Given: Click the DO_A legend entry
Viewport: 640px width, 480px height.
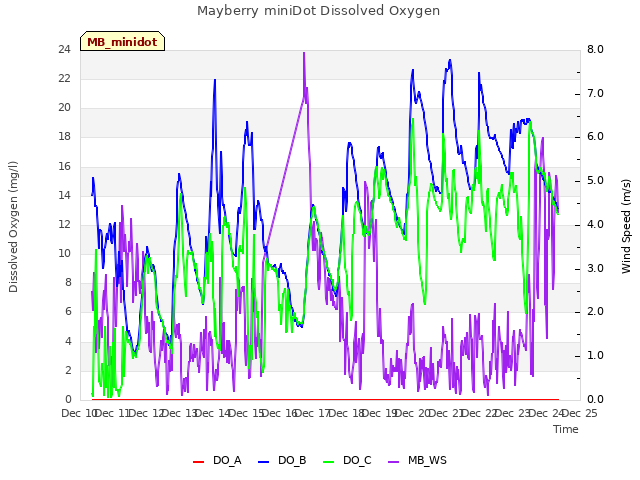Looking at the screenshot, I should coord(217,461).
